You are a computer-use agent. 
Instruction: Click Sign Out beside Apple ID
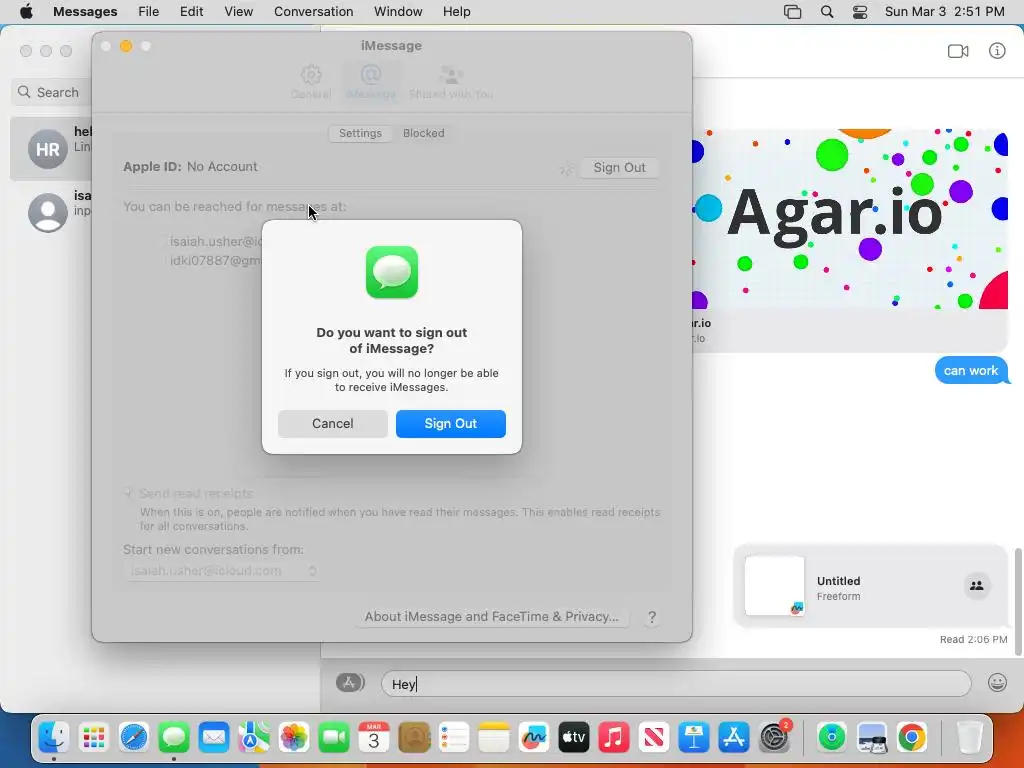[619, 168]
